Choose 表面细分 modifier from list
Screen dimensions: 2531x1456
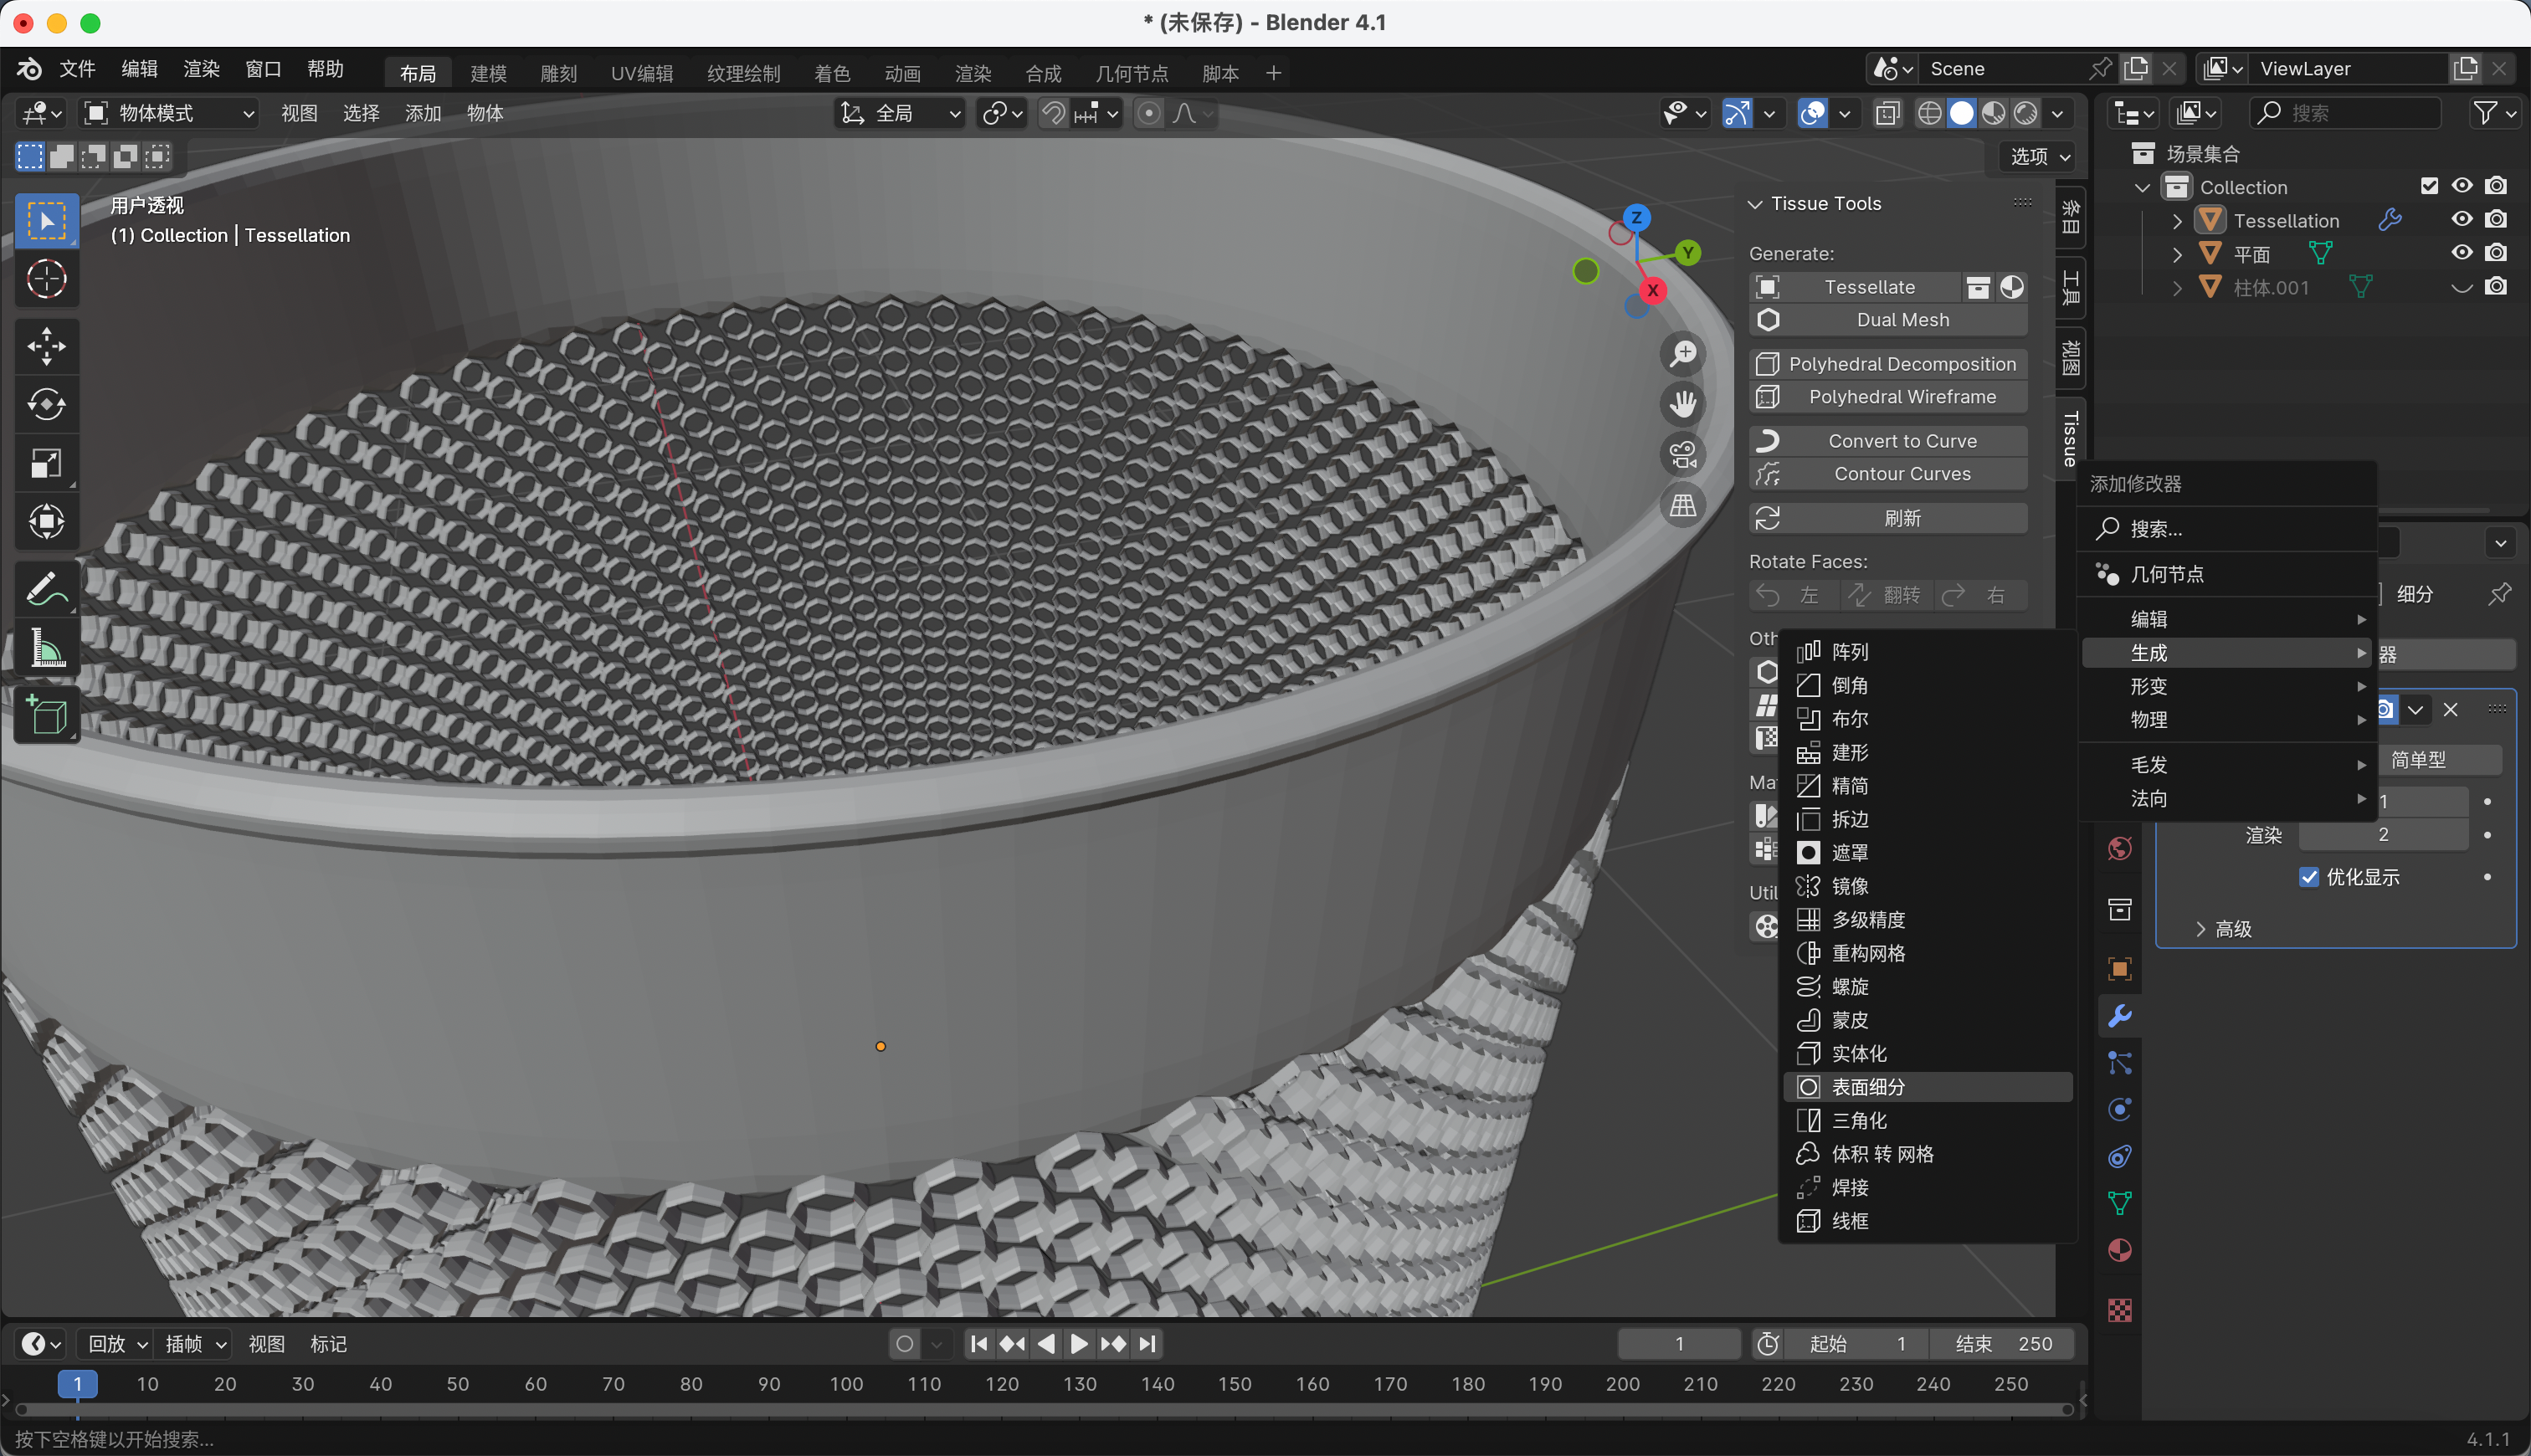(1868, 1087)
